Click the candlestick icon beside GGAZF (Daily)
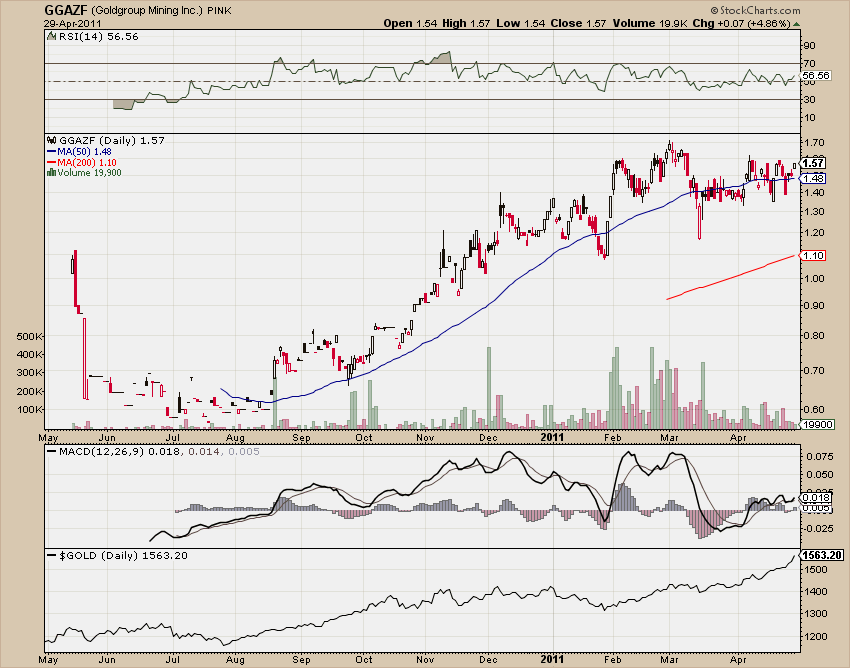This screenshot has height=668, width=850. (51, 140)
